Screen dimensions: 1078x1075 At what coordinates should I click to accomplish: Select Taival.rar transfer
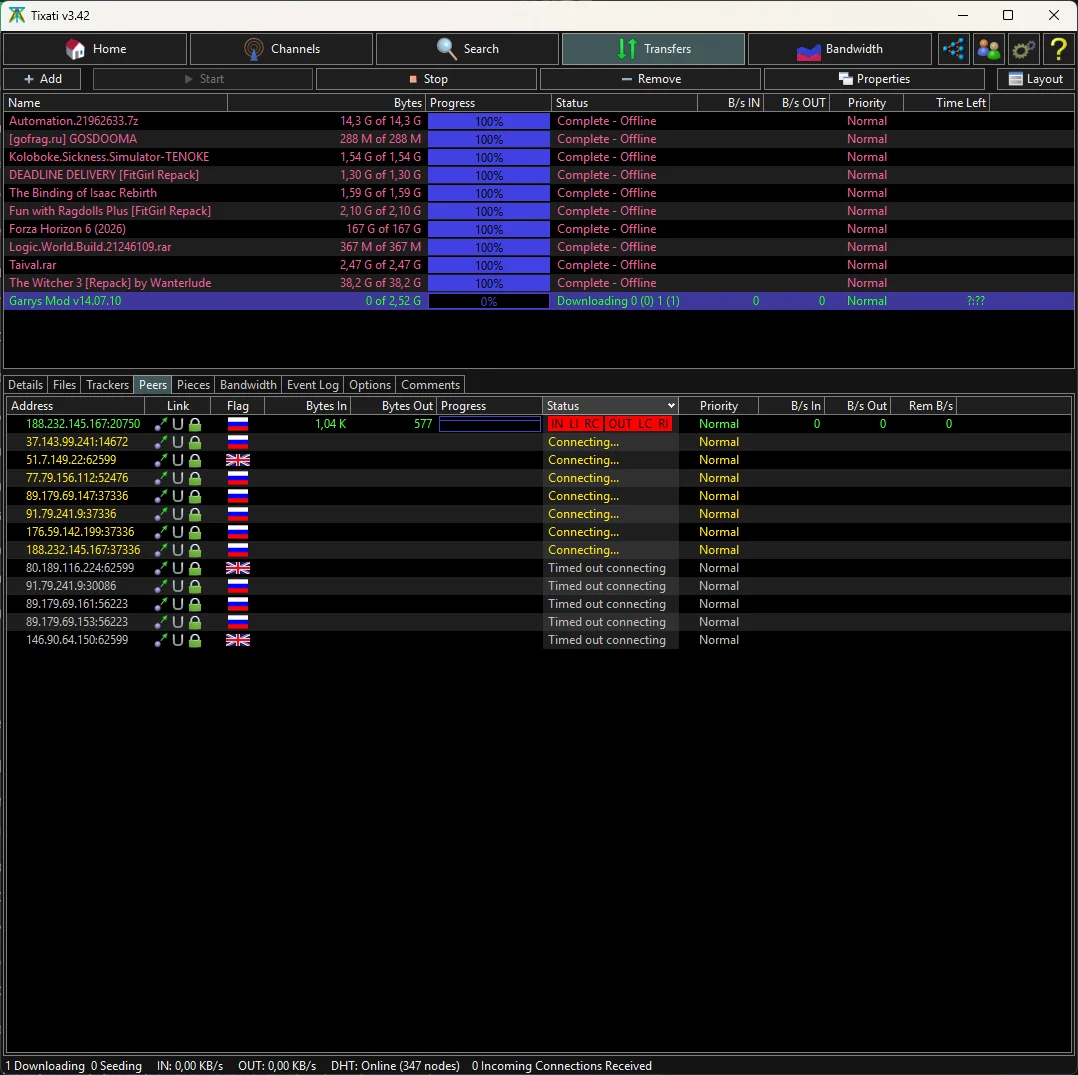(x=539, y=265)
